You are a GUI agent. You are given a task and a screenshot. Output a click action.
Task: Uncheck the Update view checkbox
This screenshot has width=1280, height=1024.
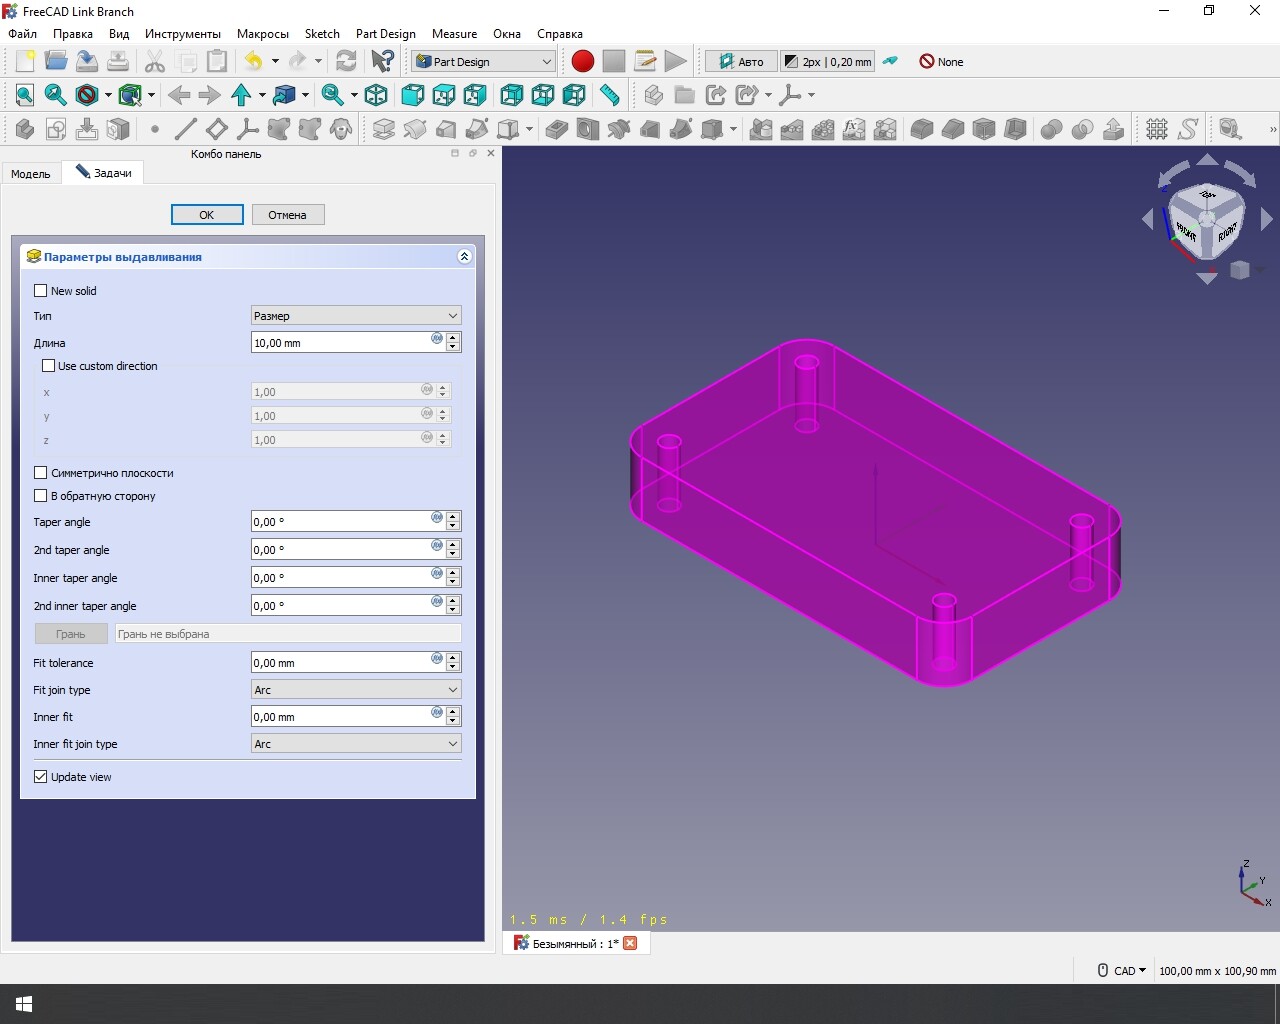click(41, 777)
